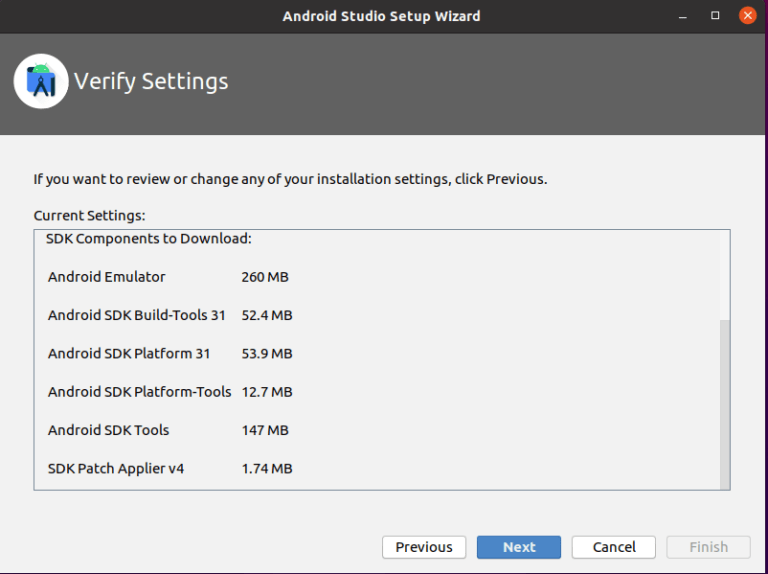Go back with the Previous button

click(423, 547)
